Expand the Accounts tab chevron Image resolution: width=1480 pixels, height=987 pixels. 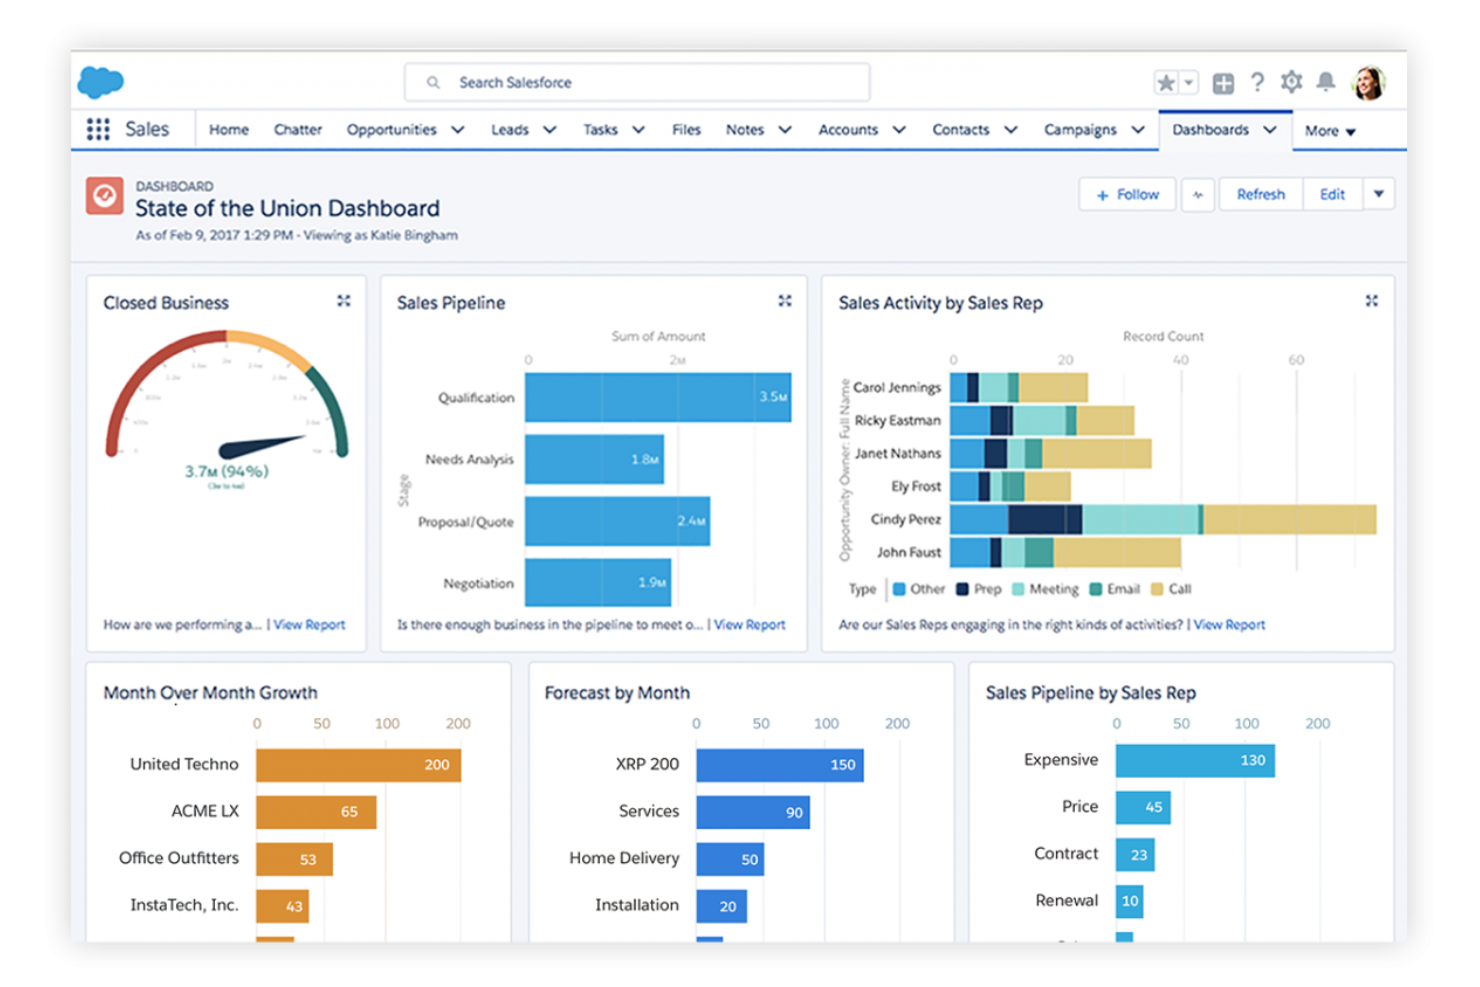pyautogui.click(x=899, y=129)
